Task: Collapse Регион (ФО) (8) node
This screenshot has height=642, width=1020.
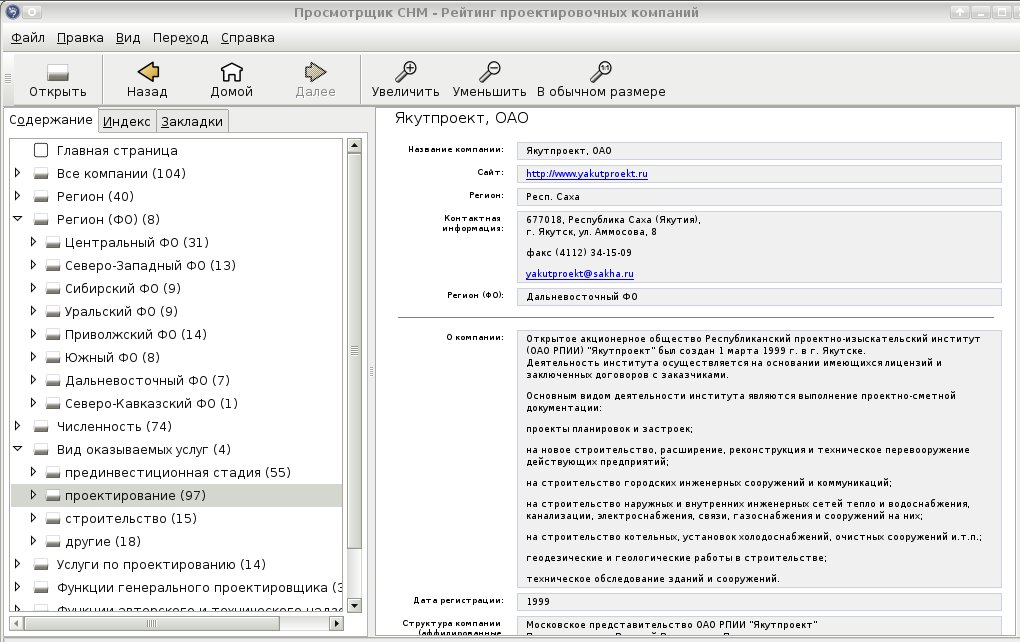Action: tap(18, 219)
